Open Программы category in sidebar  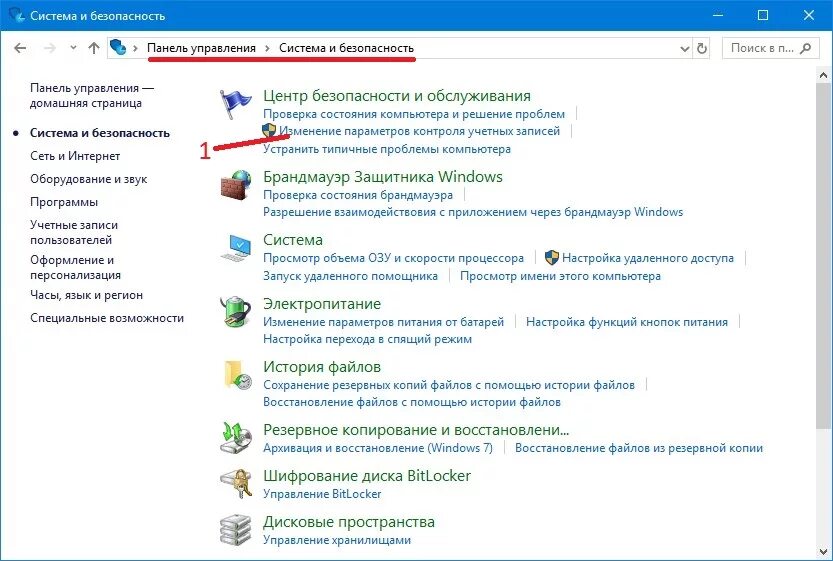(x=64, y=202)
